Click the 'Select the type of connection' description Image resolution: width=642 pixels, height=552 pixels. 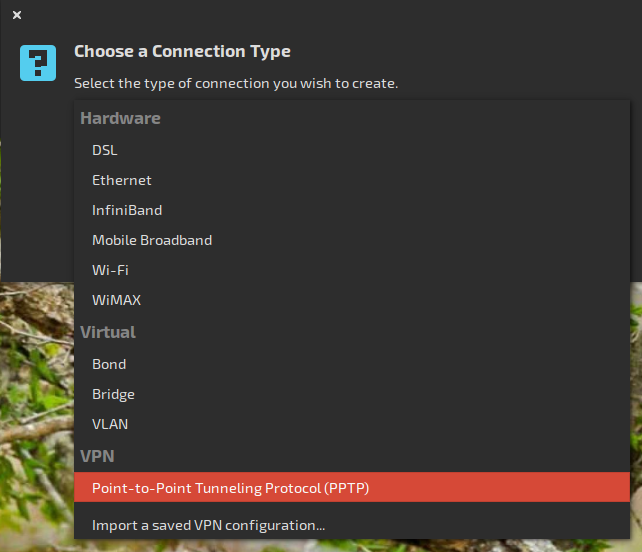click(x=236, y=83)
